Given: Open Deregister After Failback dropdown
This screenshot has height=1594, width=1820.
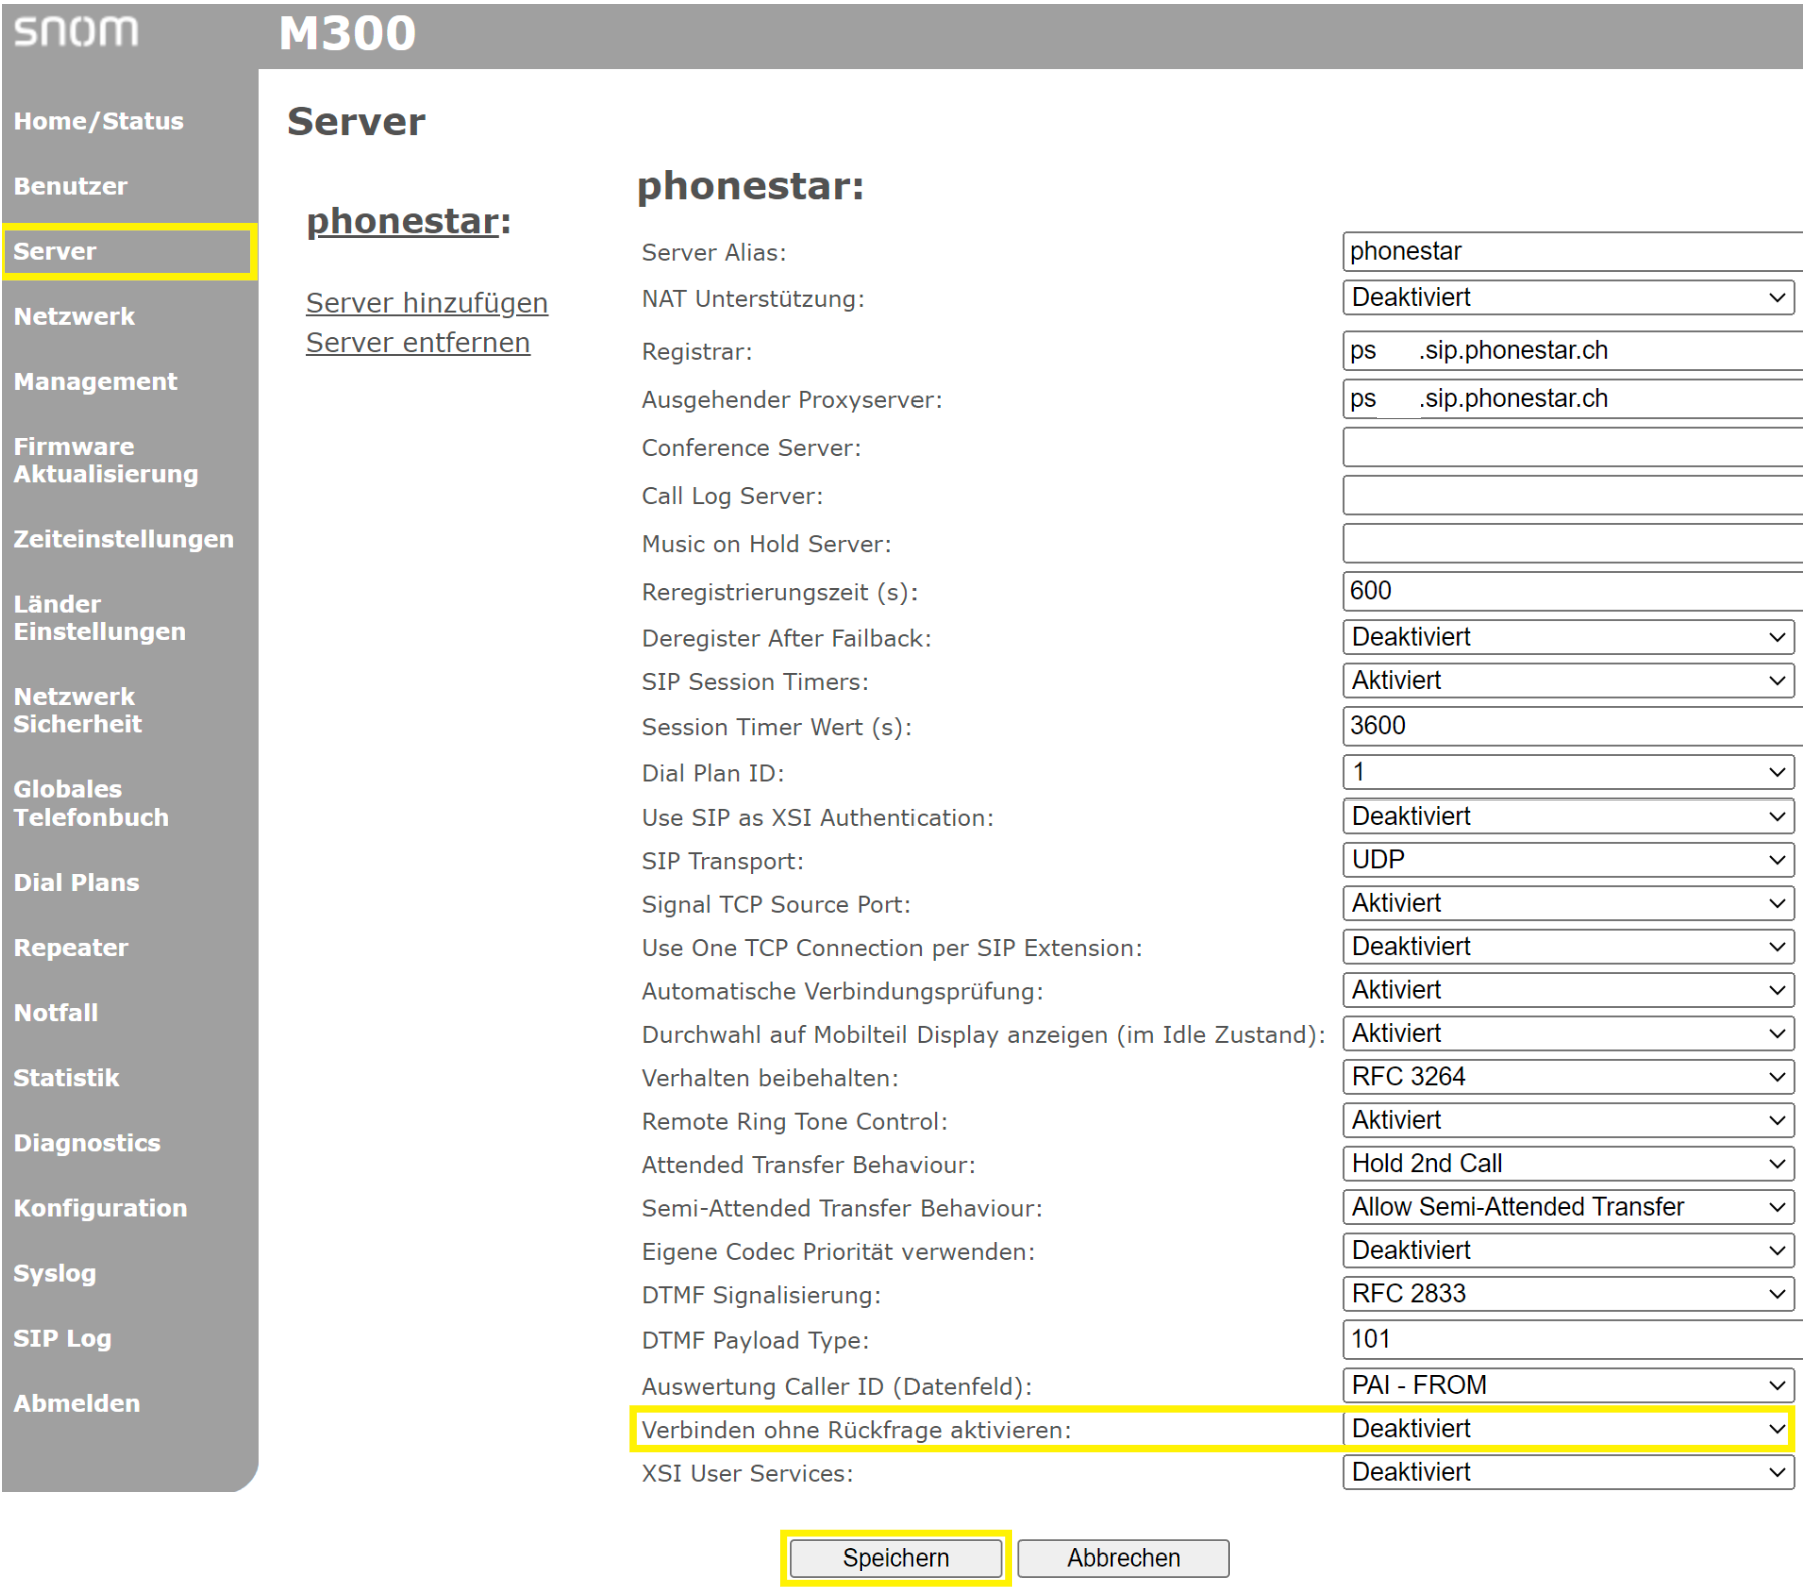Looking at the screenshot, I should [1568, 637].
